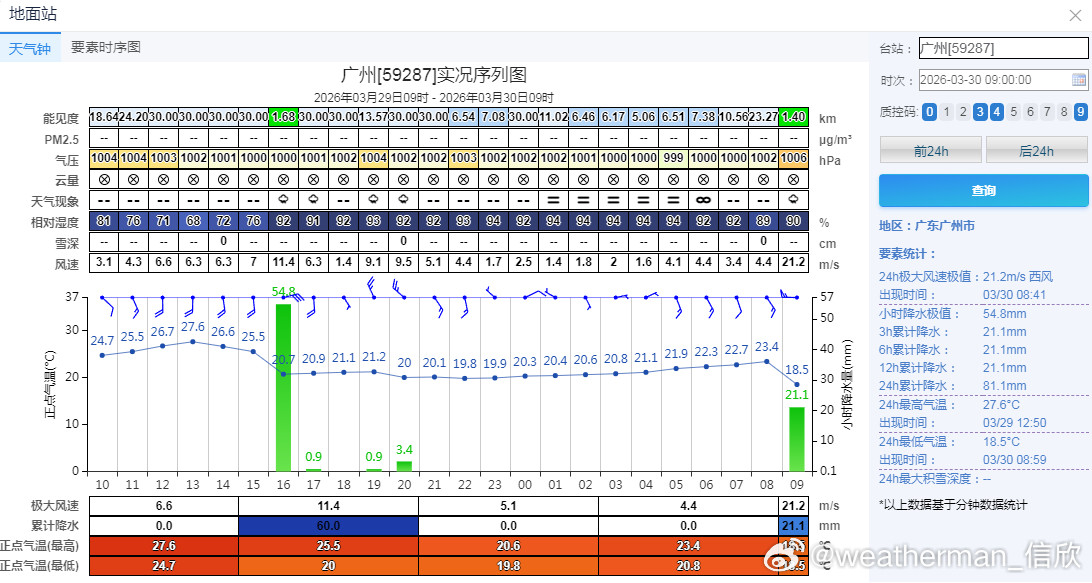The image size is (1092, 583).
Task: Click the first overcast cloud symbol in 云量 row
Action: 104,180
